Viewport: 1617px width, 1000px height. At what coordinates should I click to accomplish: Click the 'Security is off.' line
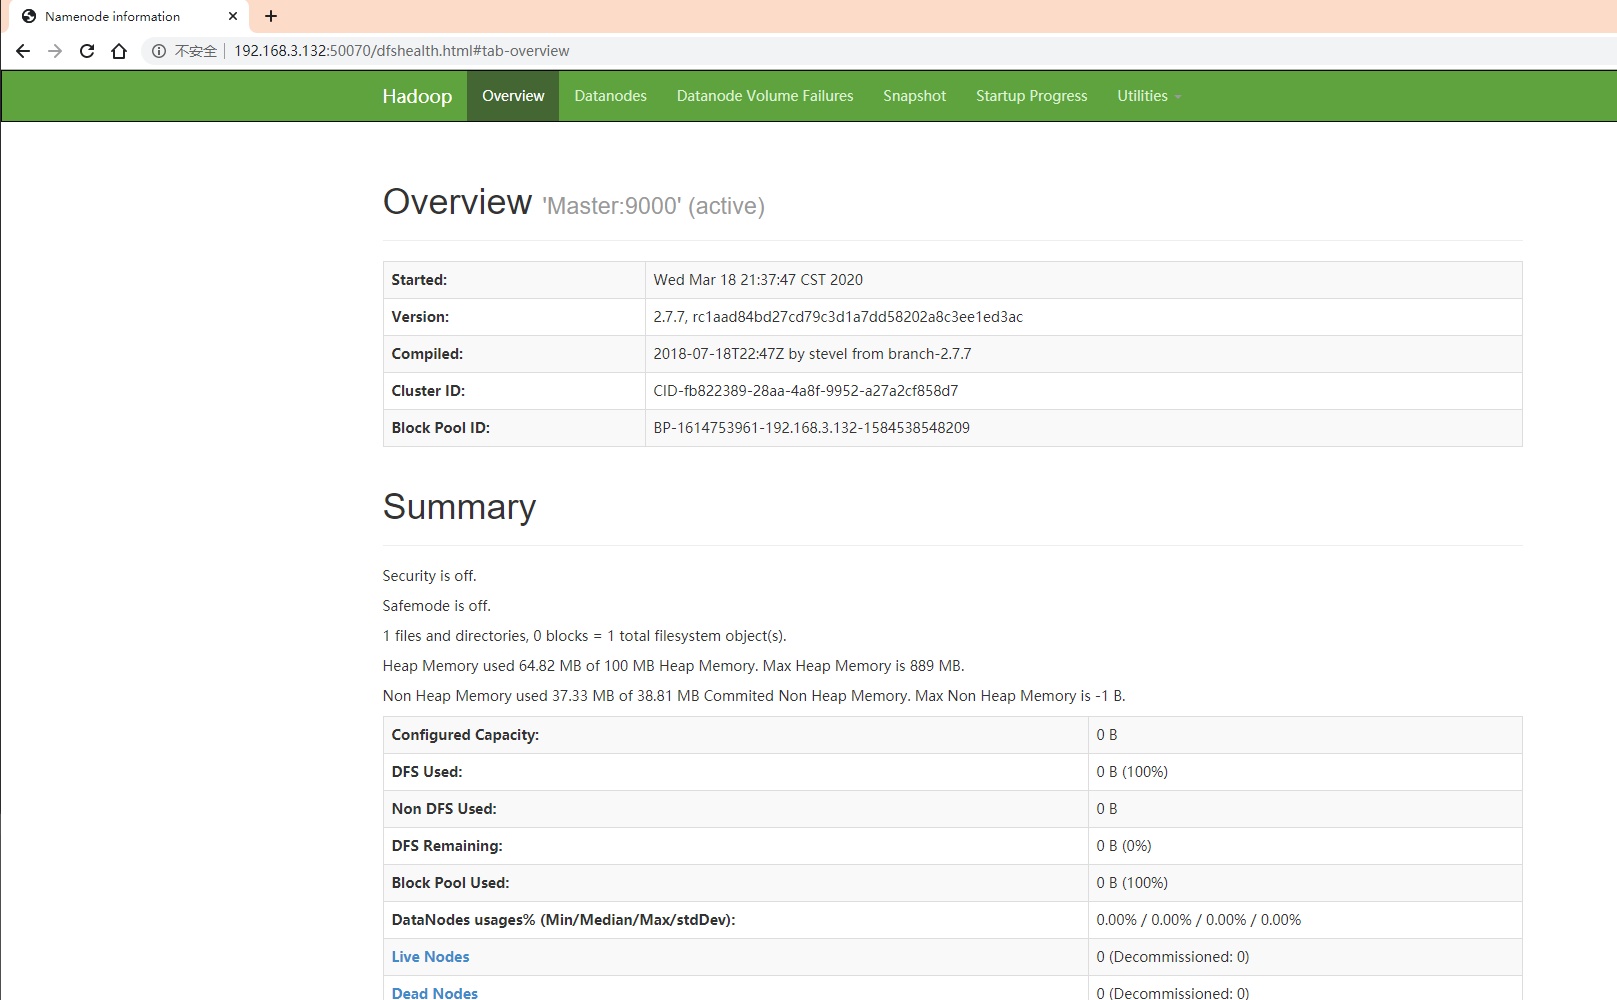click(x=430, y=576)
